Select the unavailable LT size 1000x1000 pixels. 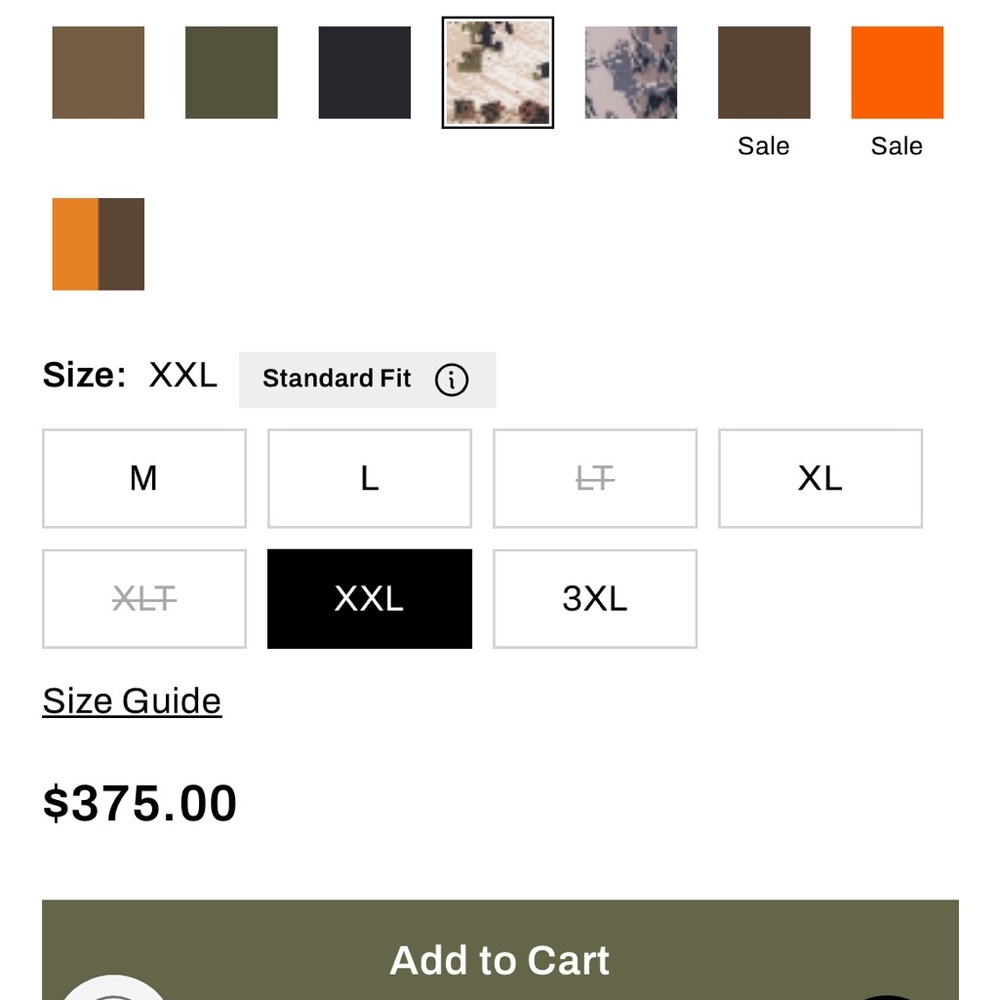[595, 478]
